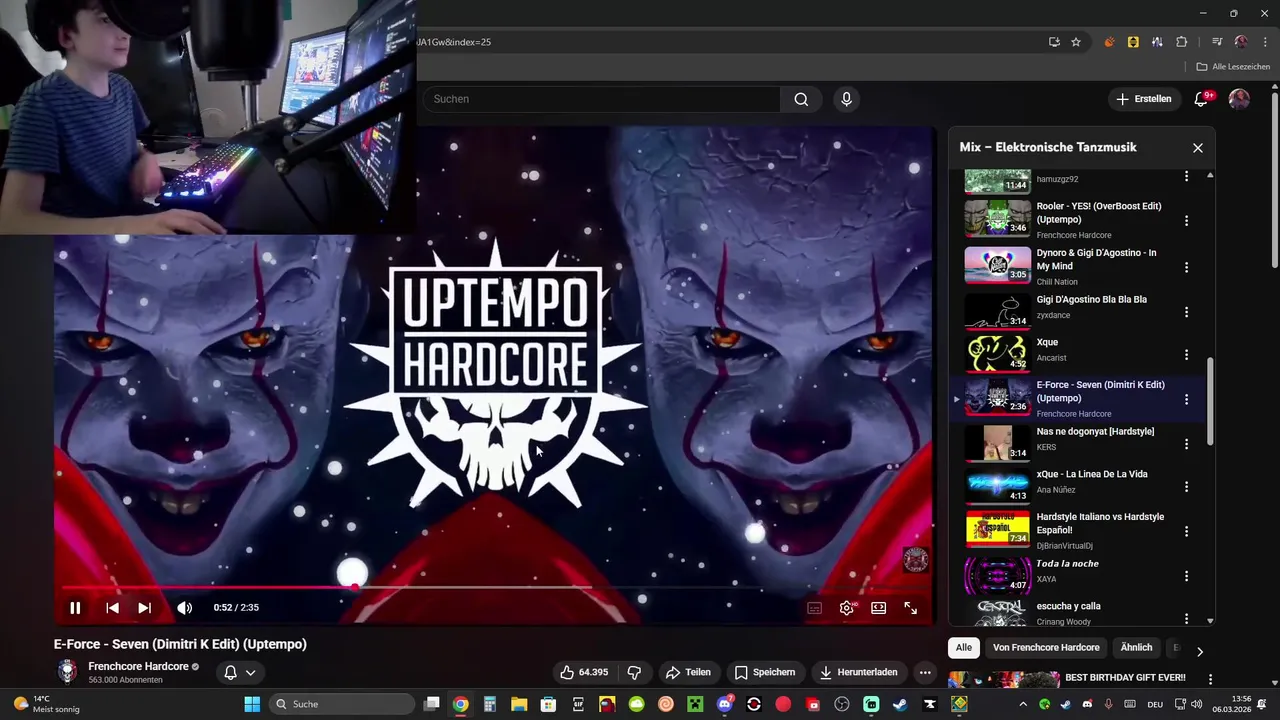The height and width of the screenshot is (720, 1280).
Task: Play Dynoro & Gigi D'Agostino thumbnail
Action: pyautogui.click(x=997, y=265)
